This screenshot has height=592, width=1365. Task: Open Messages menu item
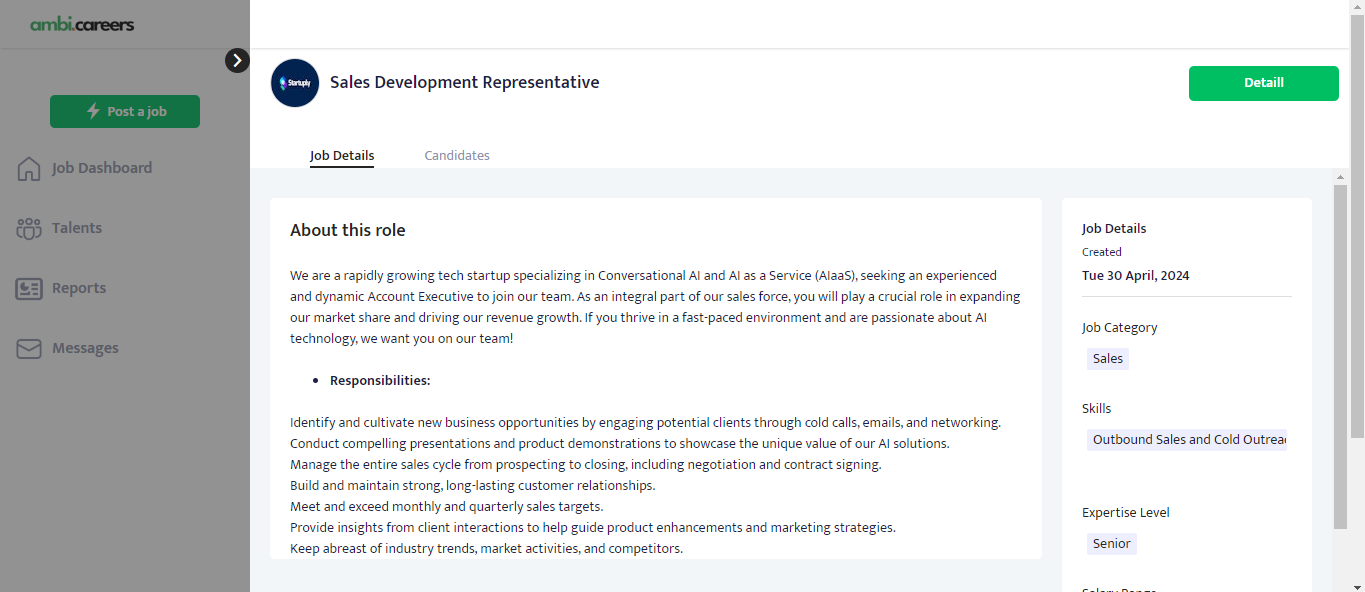(x=85, y=348)
